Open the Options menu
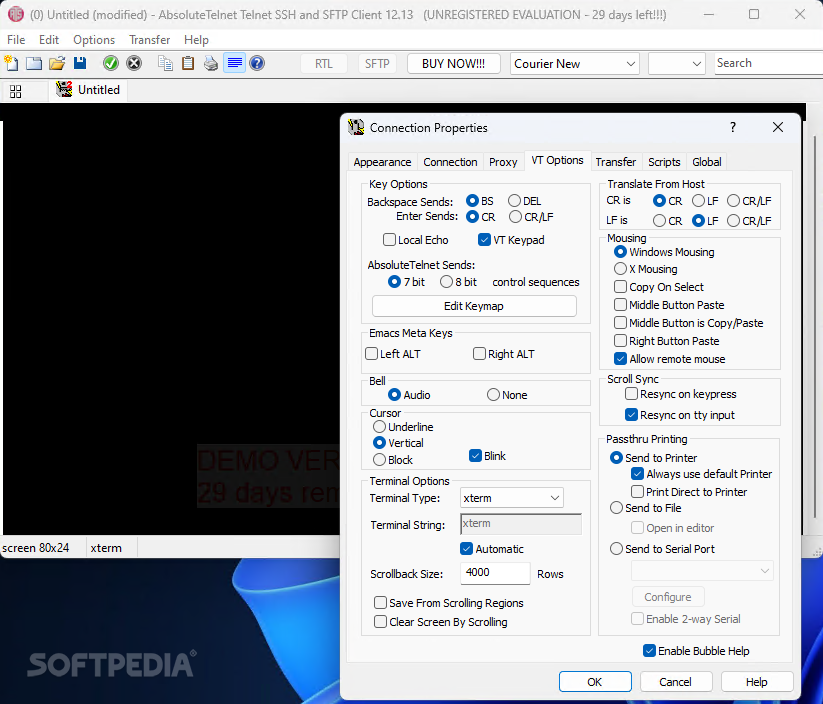Viewport: 823px width, 704px height. [94, 40]
